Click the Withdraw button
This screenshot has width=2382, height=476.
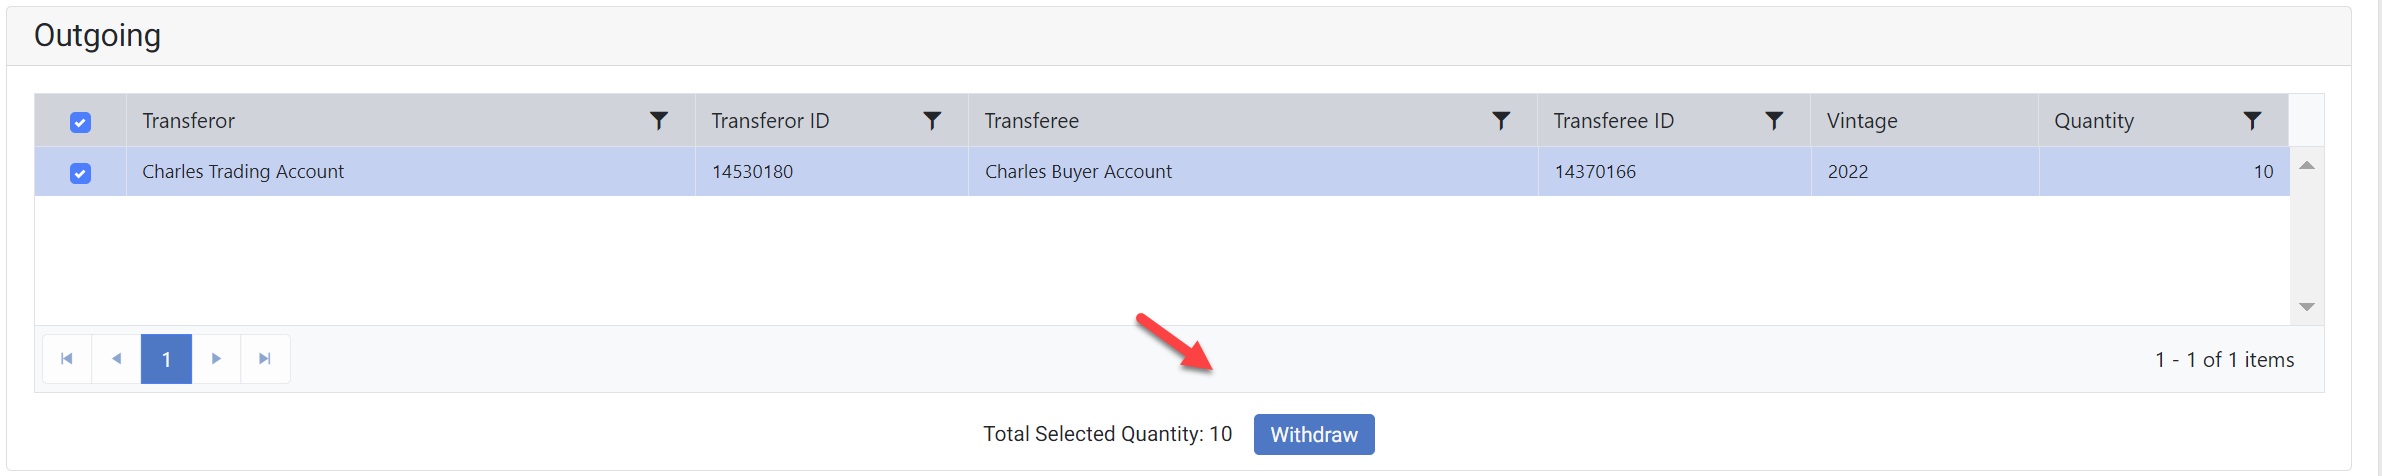click(x=1313, y=435)
